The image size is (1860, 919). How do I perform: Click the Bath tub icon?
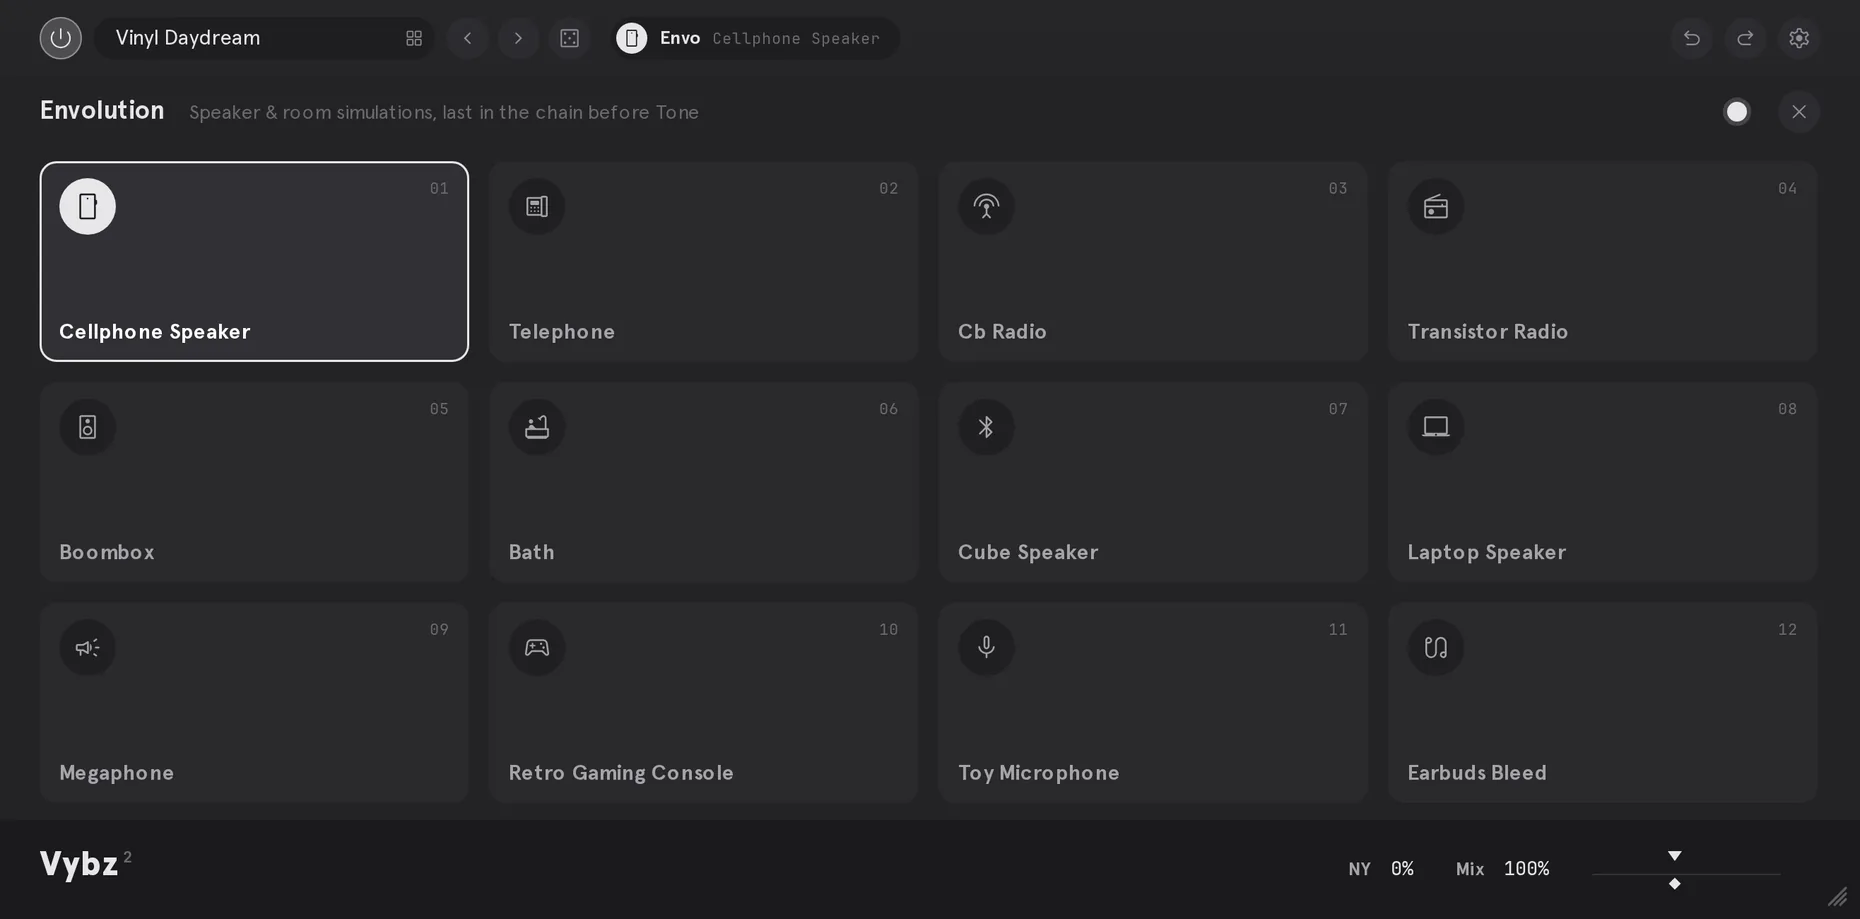point(537,427)
